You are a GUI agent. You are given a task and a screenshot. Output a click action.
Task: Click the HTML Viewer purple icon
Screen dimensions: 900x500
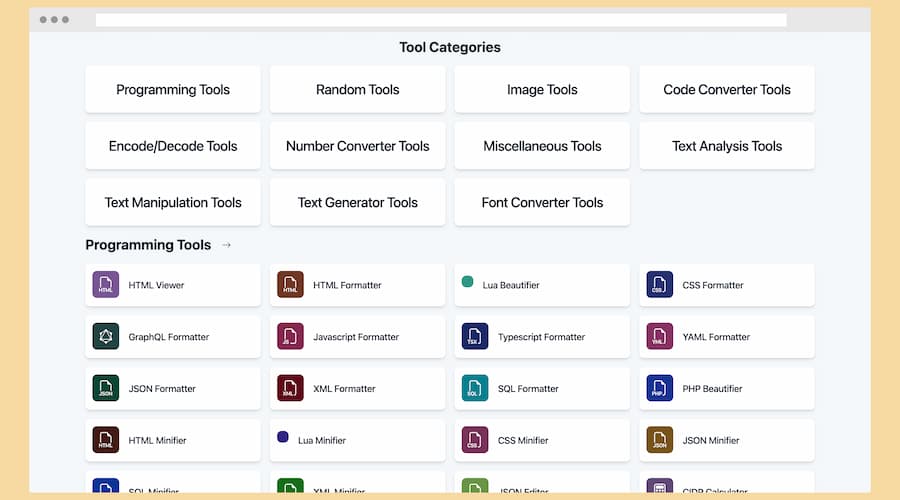pos(106,285)
